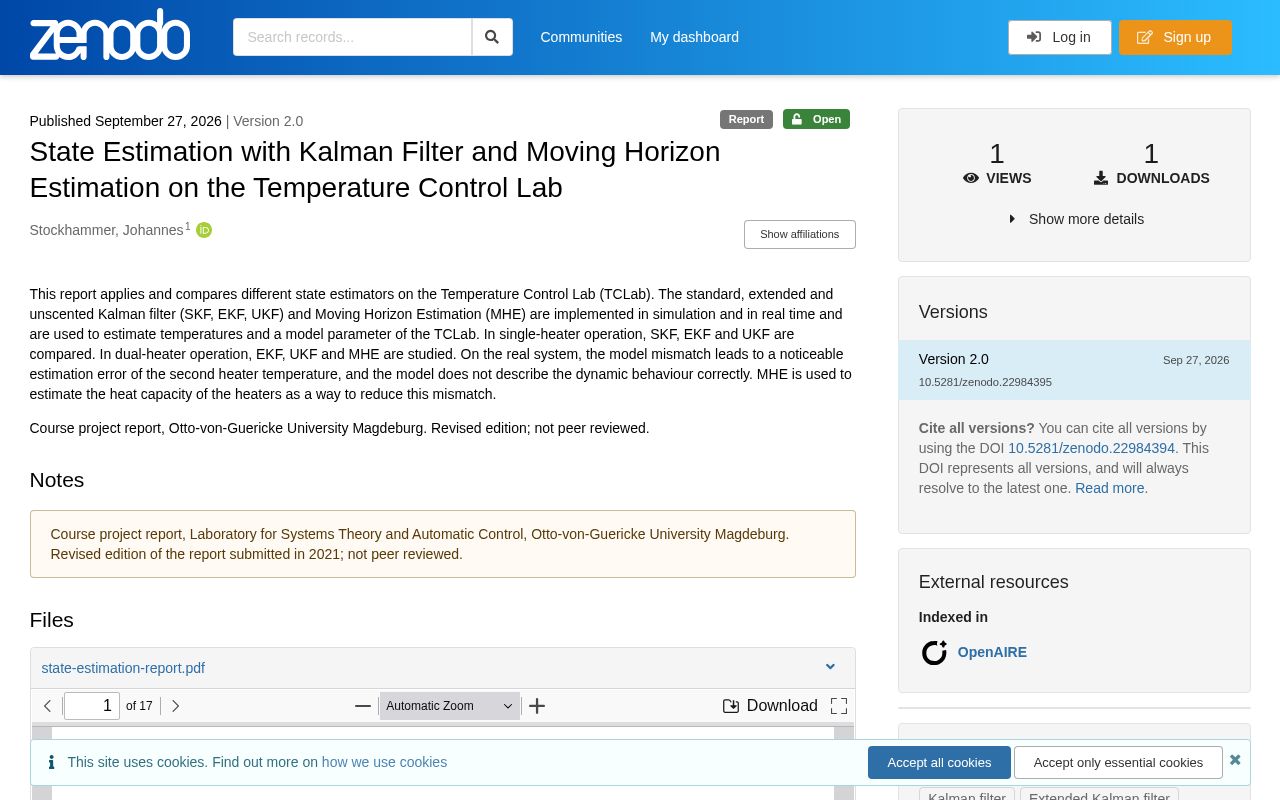The height and width of the screenshot is (800, 1280).
Task: Open the state-estimation-report.pdf file link
Action: pos(123,668)
